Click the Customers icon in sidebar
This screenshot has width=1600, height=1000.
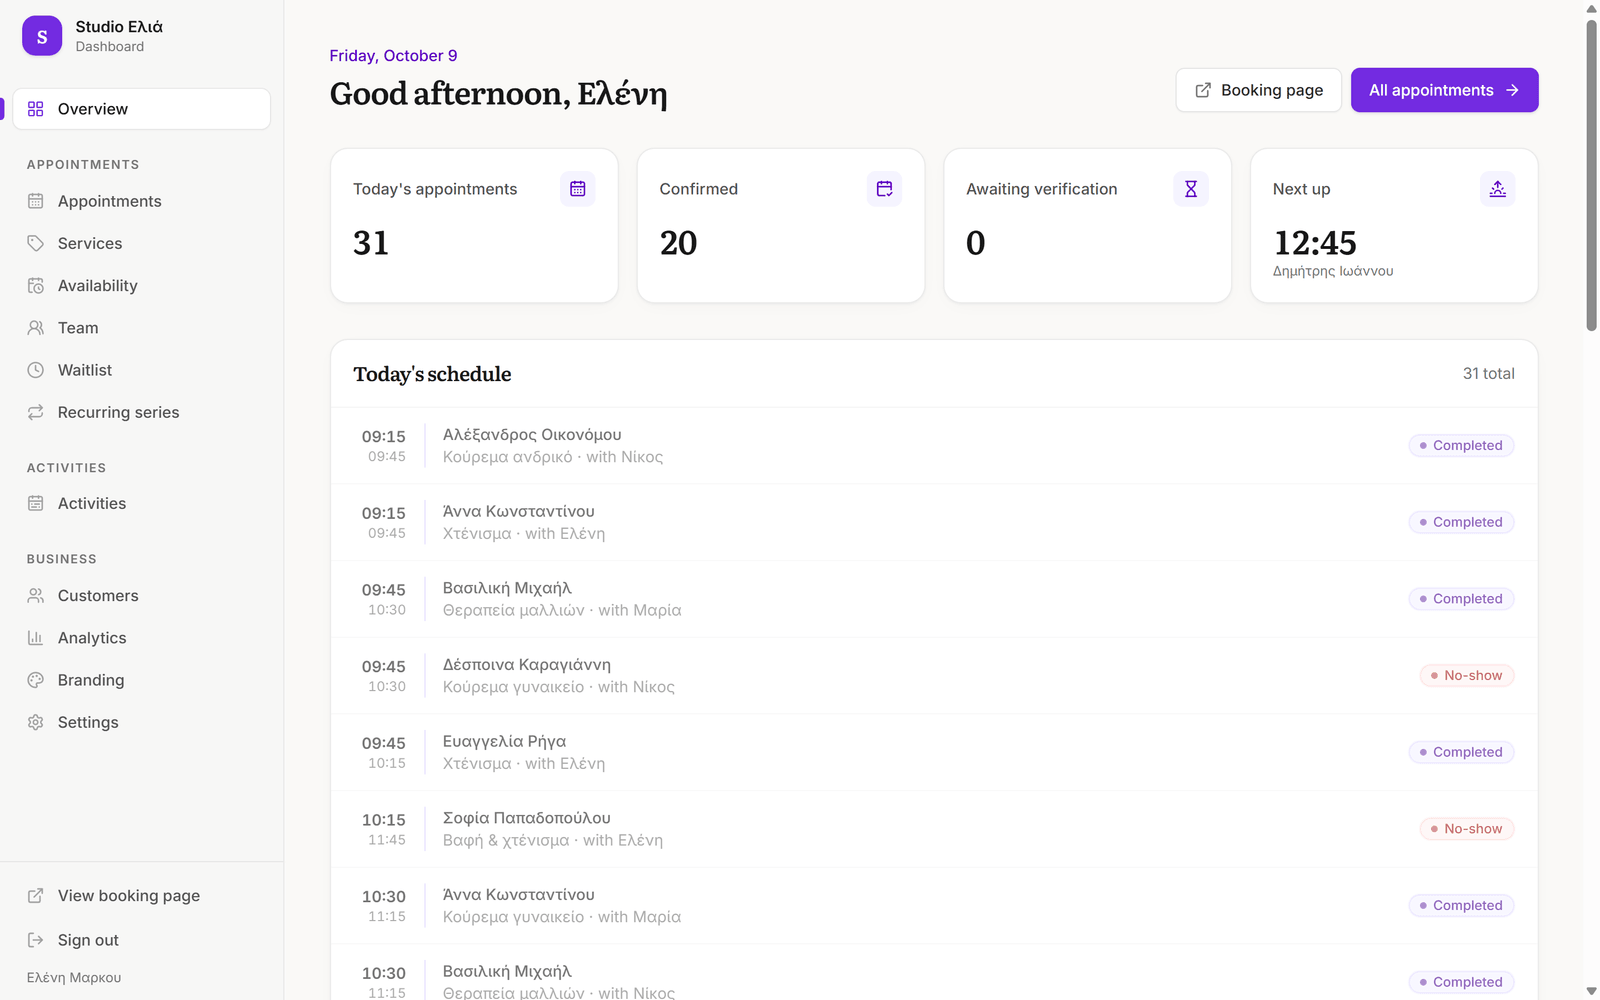tap(36, 596)
